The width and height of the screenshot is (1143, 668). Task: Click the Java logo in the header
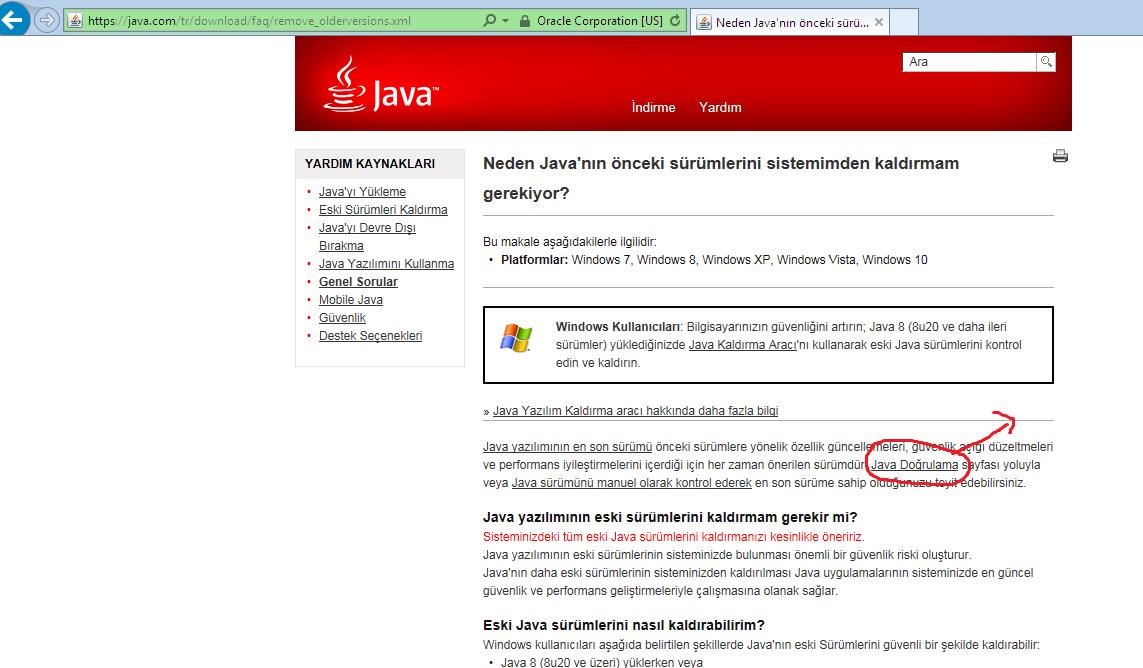point(379,85)
